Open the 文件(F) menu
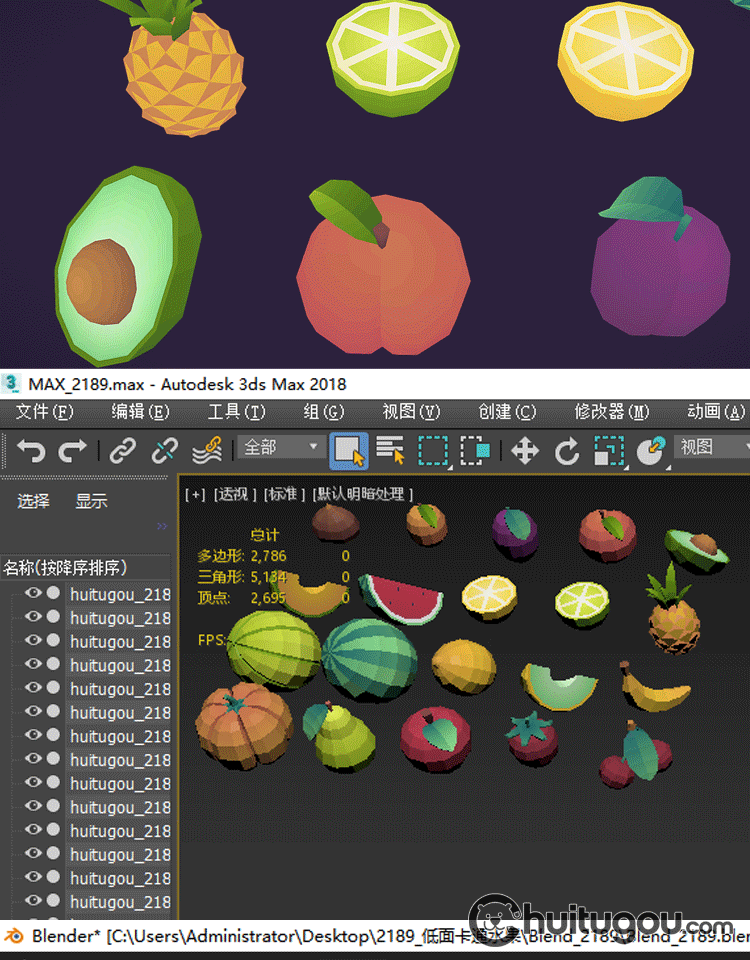This screenshot has height=960, width=750. [45, 412]
